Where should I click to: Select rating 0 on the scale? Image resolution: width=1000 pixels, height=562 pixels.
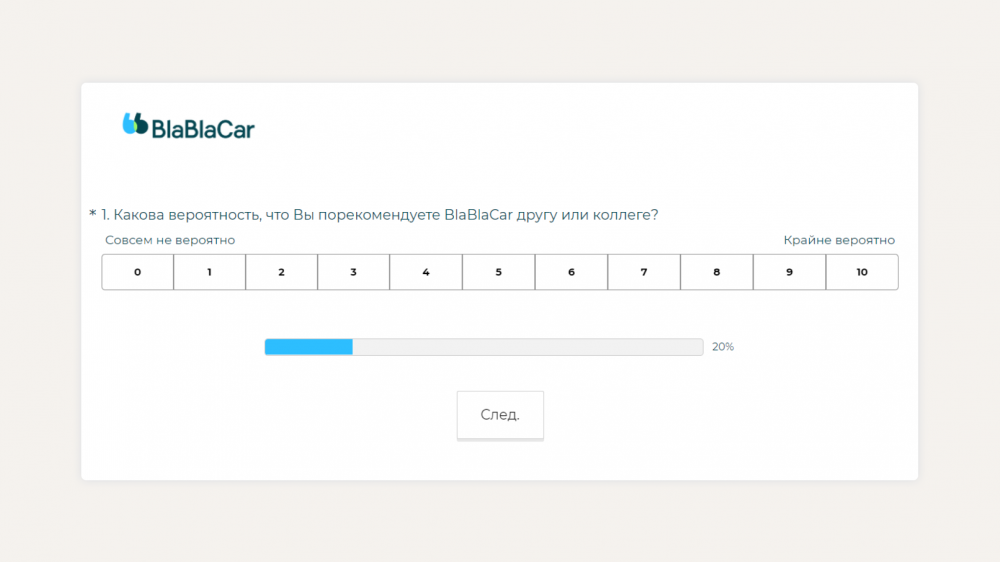[138, 272]
